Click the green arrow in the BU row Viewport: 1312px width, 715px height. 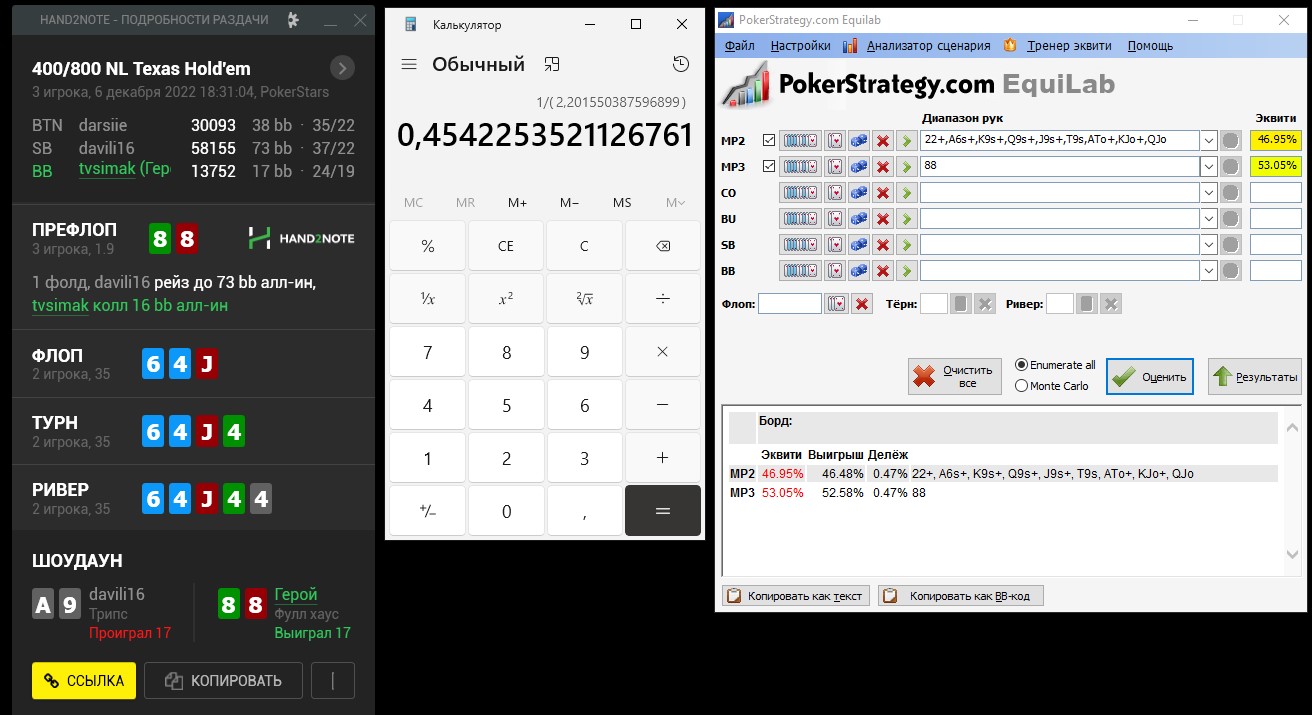coord(906,218)
